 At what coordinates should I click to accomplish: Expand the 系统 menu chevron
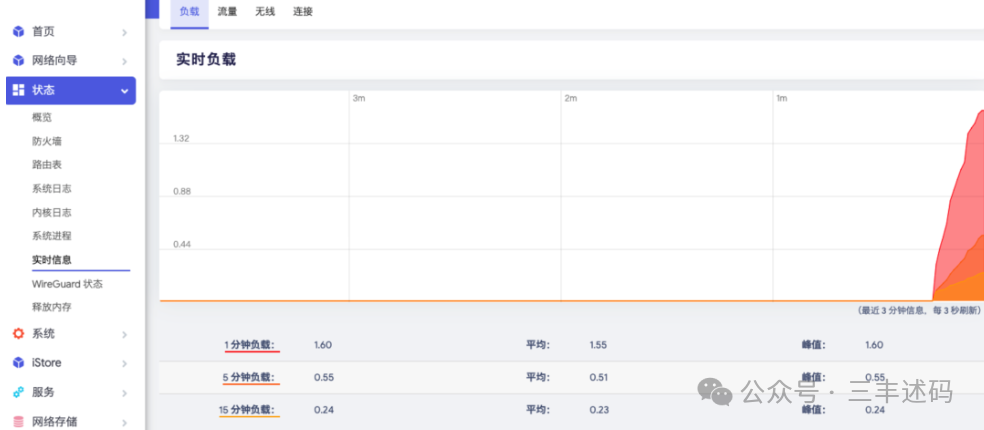pos(124,334)
